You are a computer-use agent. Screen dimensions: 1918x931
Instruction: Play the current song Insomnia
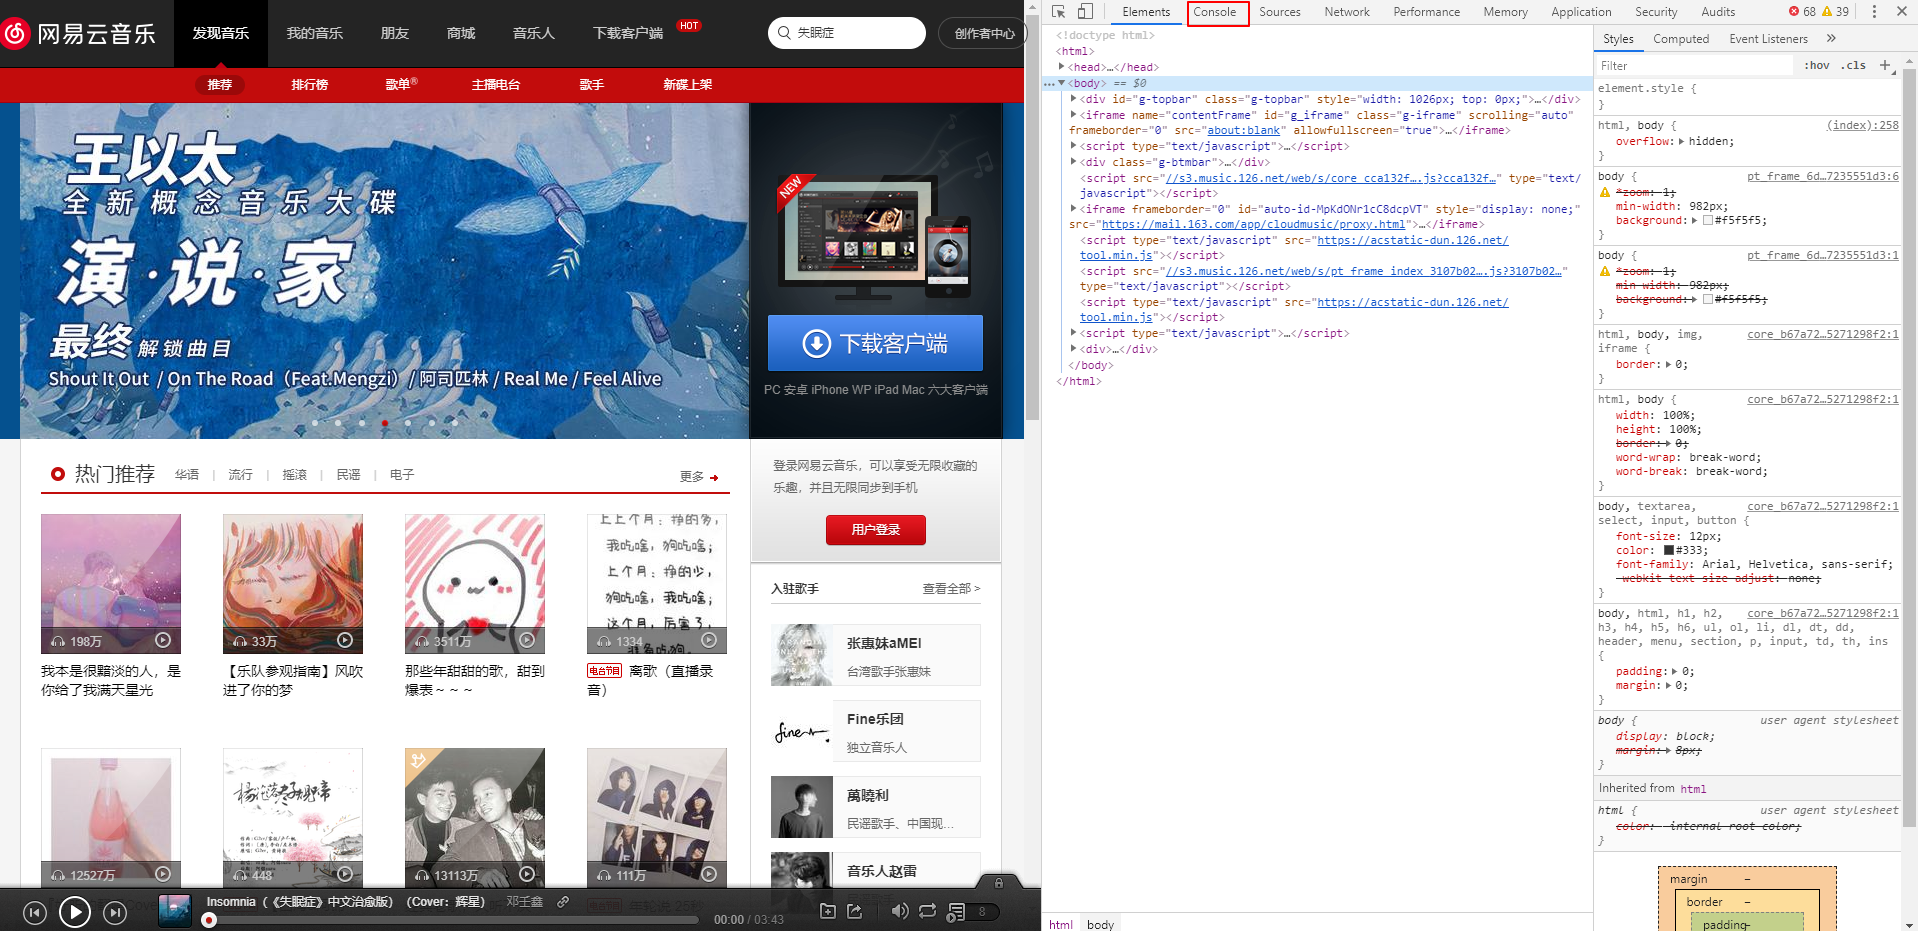[x=75, y=912]
